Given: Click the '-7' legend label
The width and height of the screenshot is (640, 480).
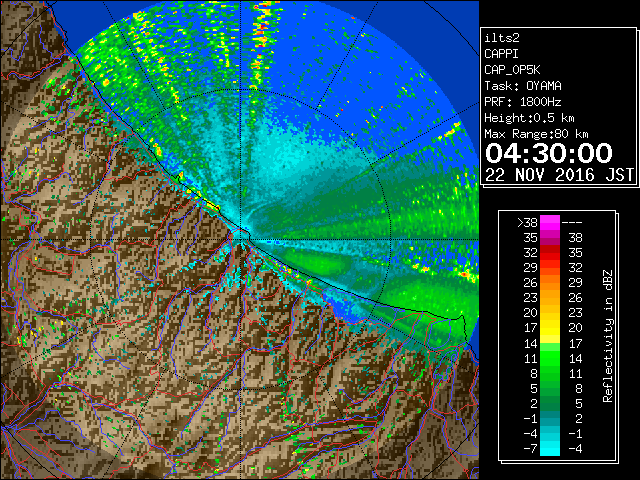Looking at the screenshot, I should (x=530, y=448).
